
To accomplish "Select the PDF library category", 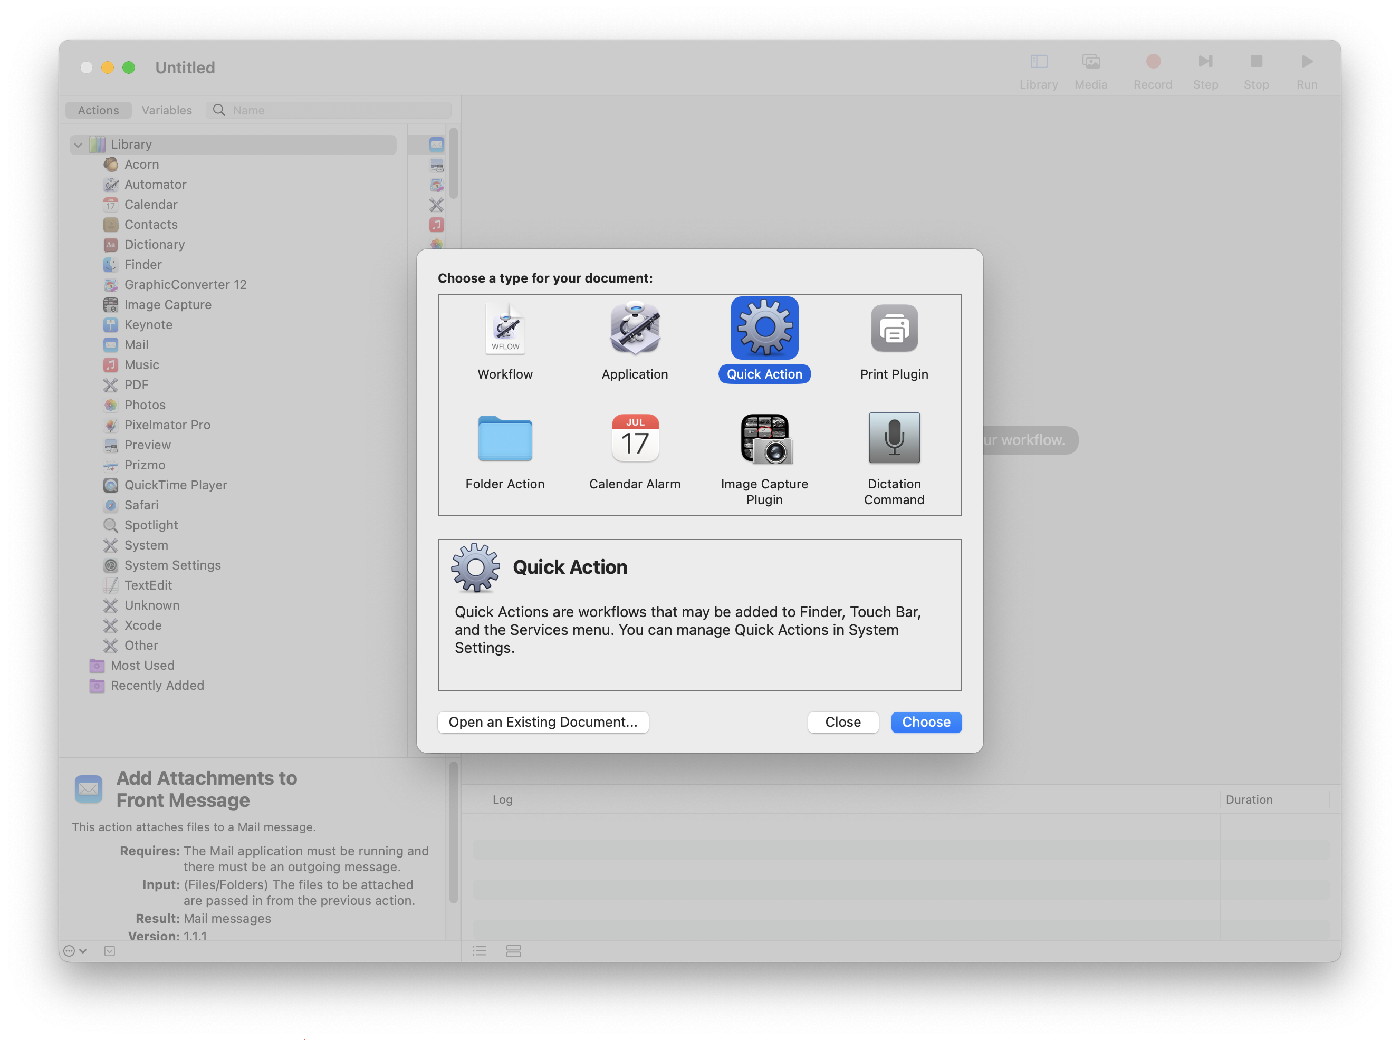I will (x=136, y=385).
